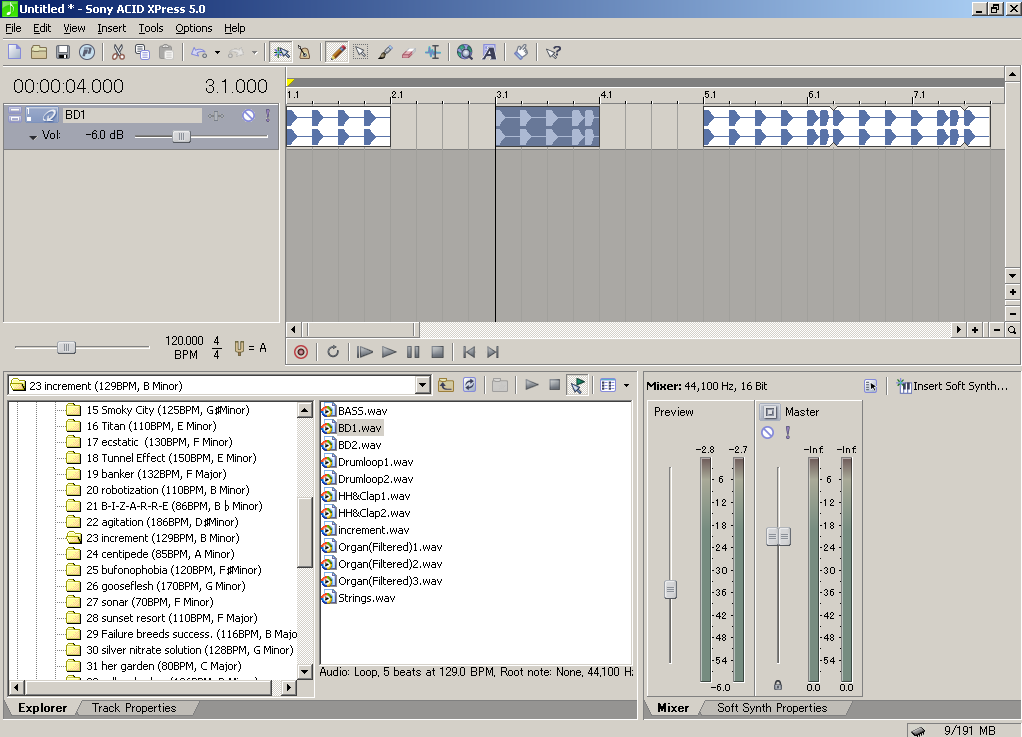The image size is (1022, 737).
Task: Click the Paste clipboard icon
Action: pyautogui.click(x=166, y=52)
